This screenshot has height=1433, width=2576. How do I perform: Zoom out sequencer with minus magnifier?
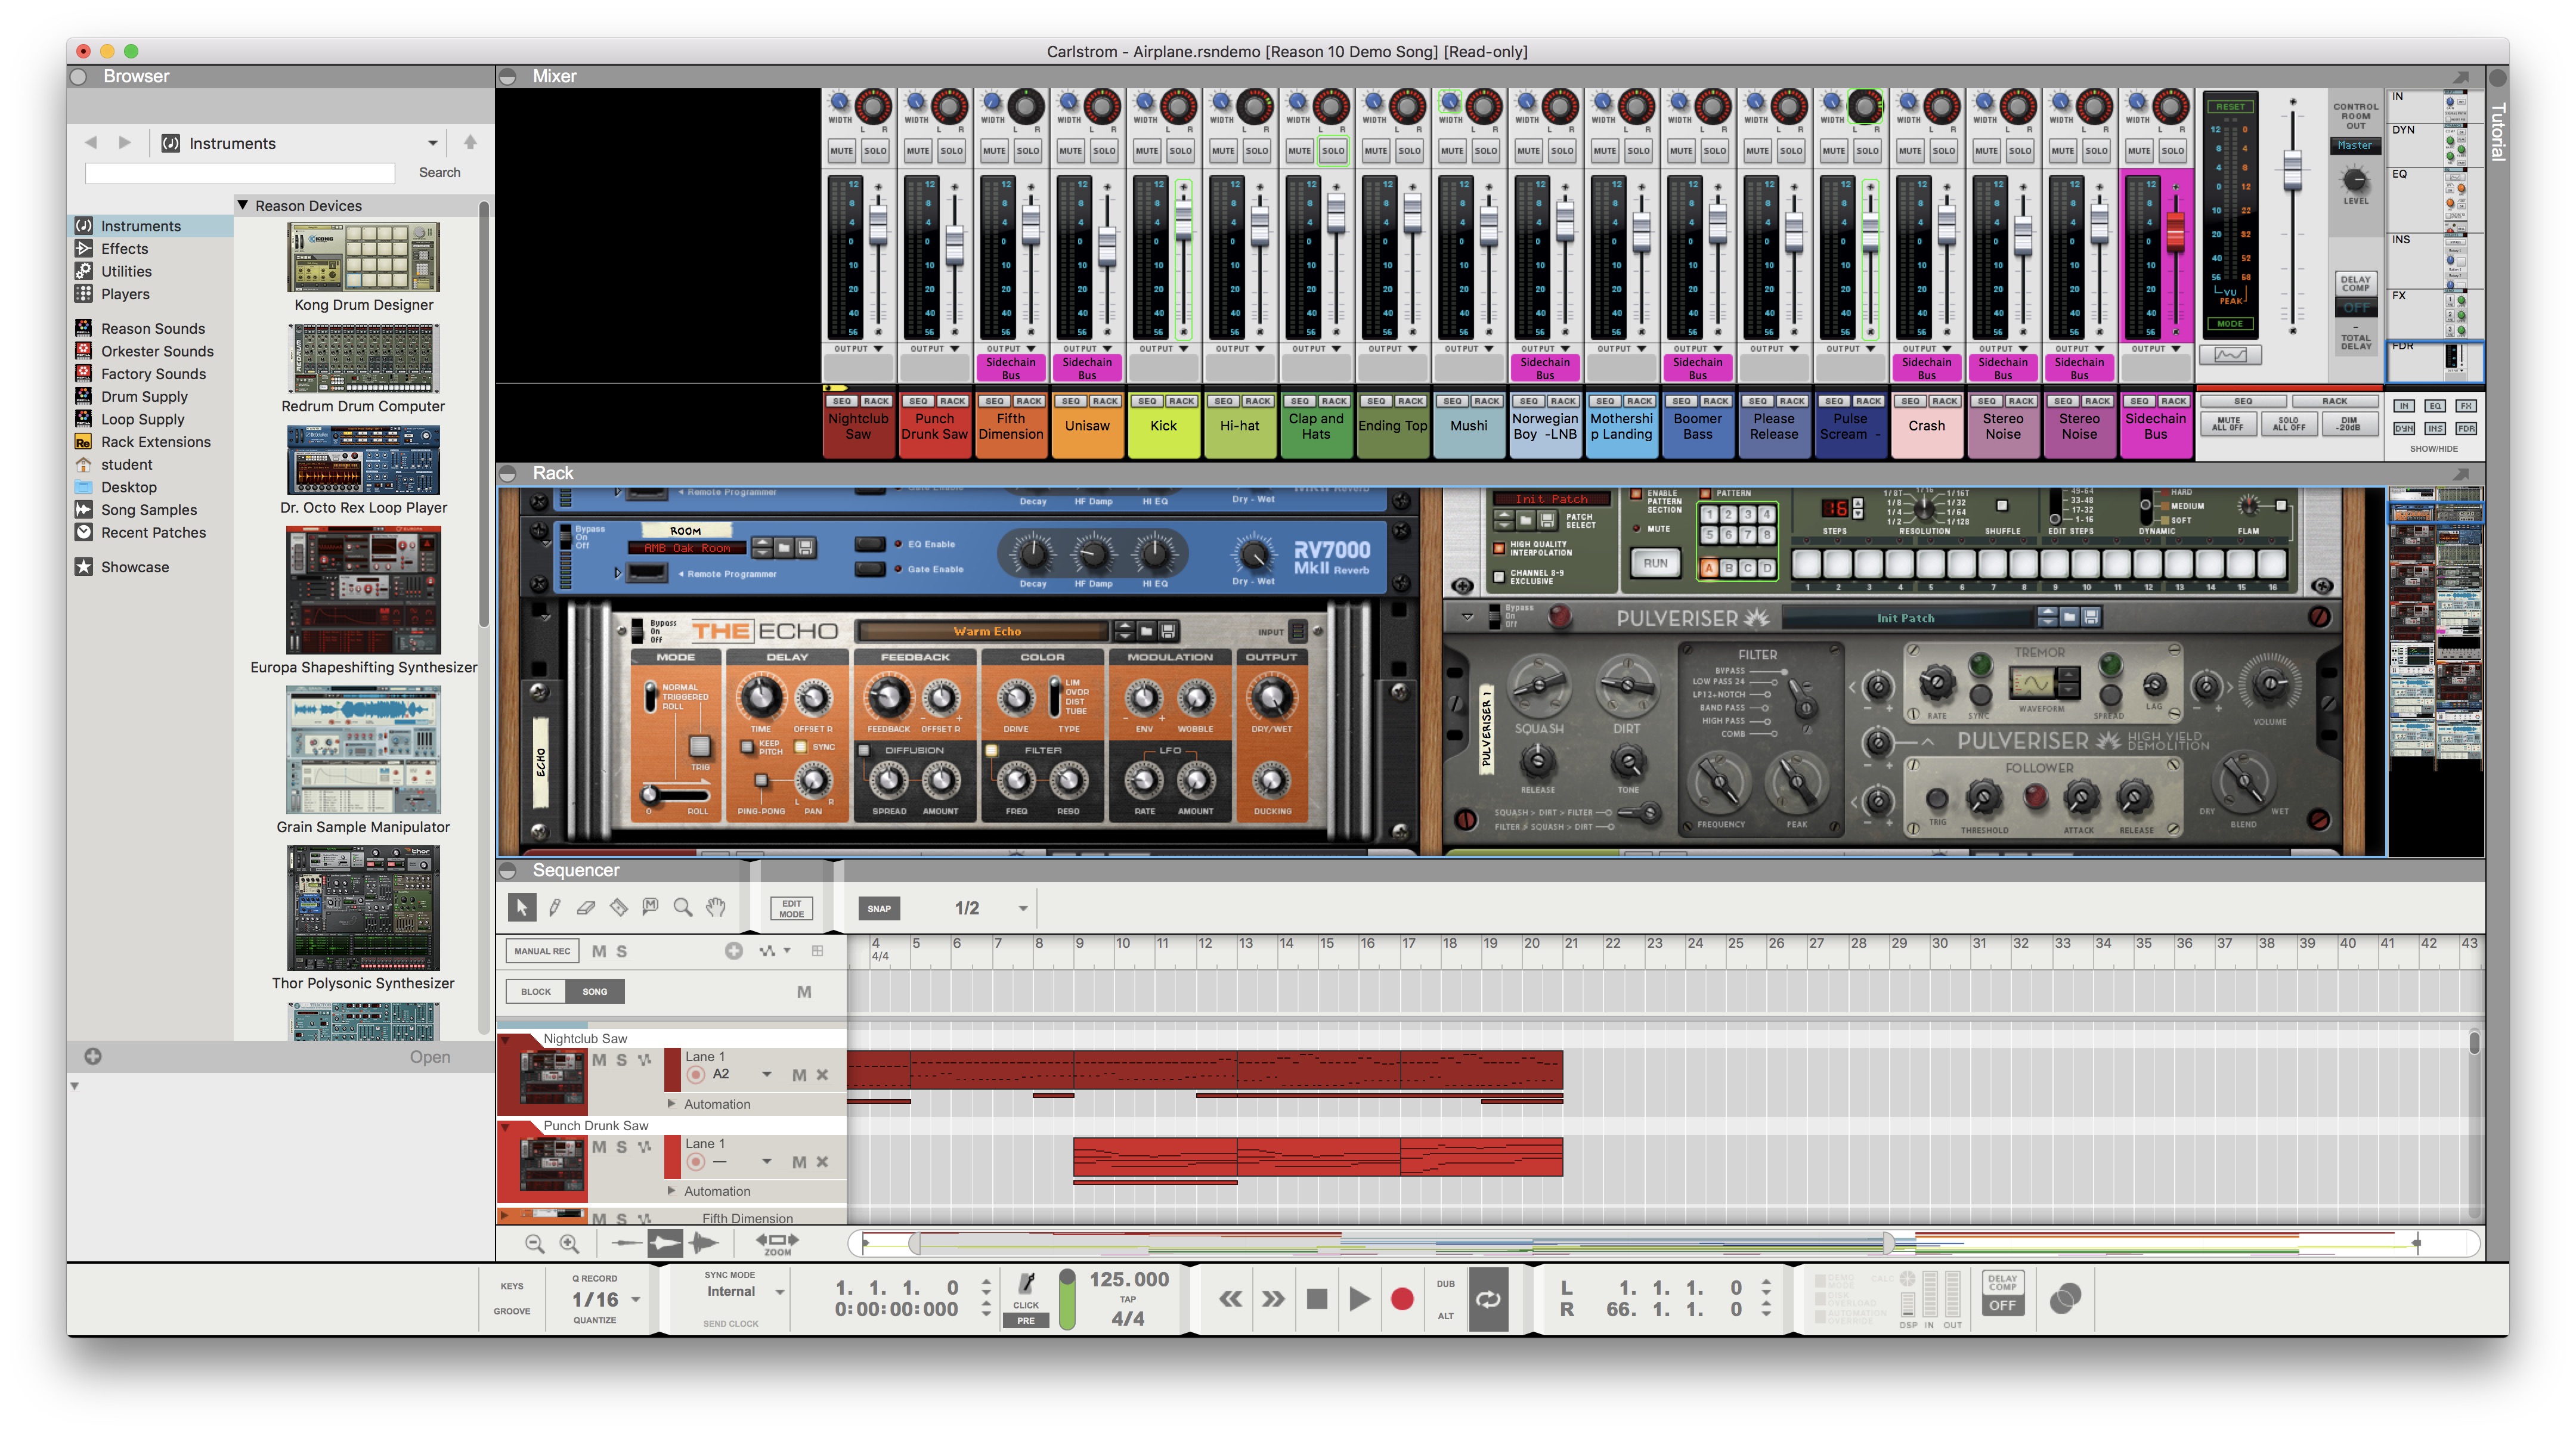[535, 1243]
